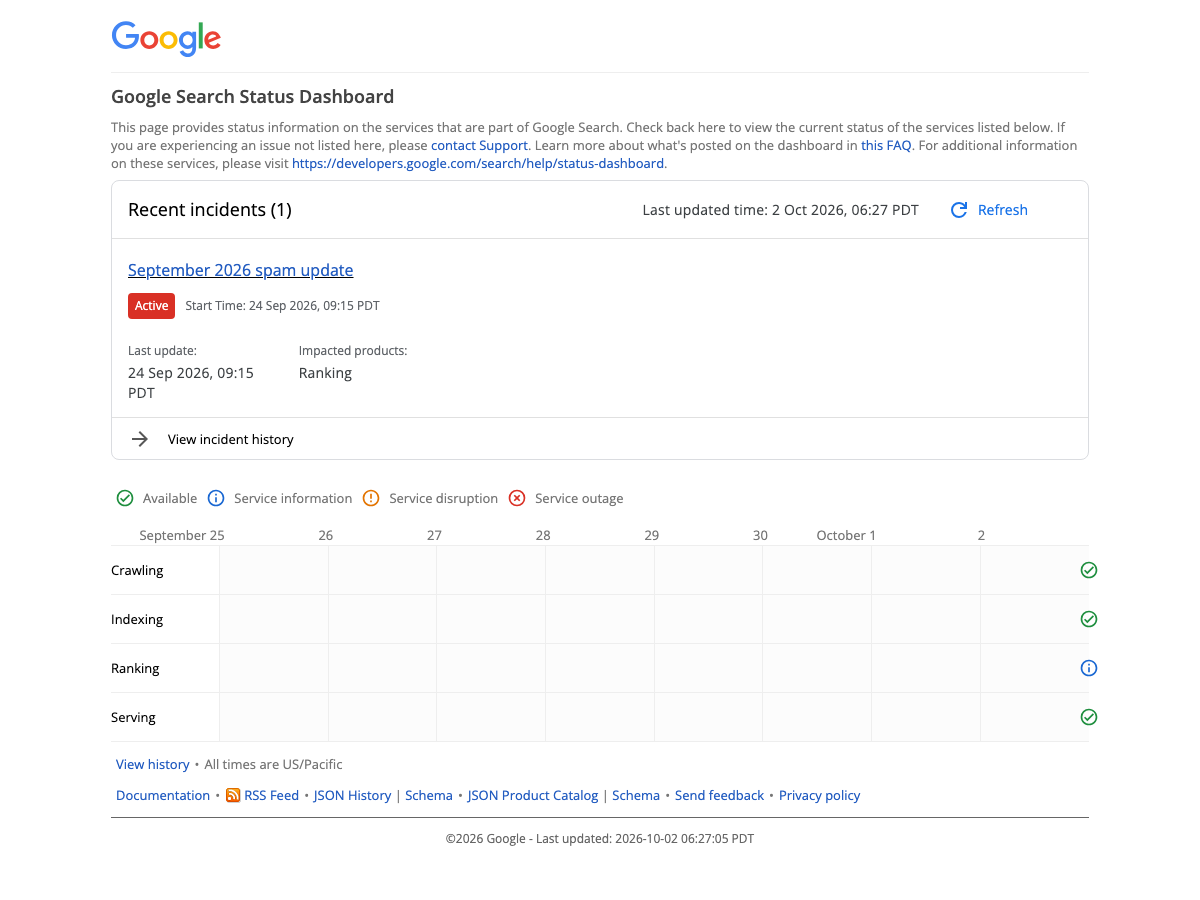This screenshot has height=900, width=1200.
Task: Click the 27 date header
Action: pos(434,535)
